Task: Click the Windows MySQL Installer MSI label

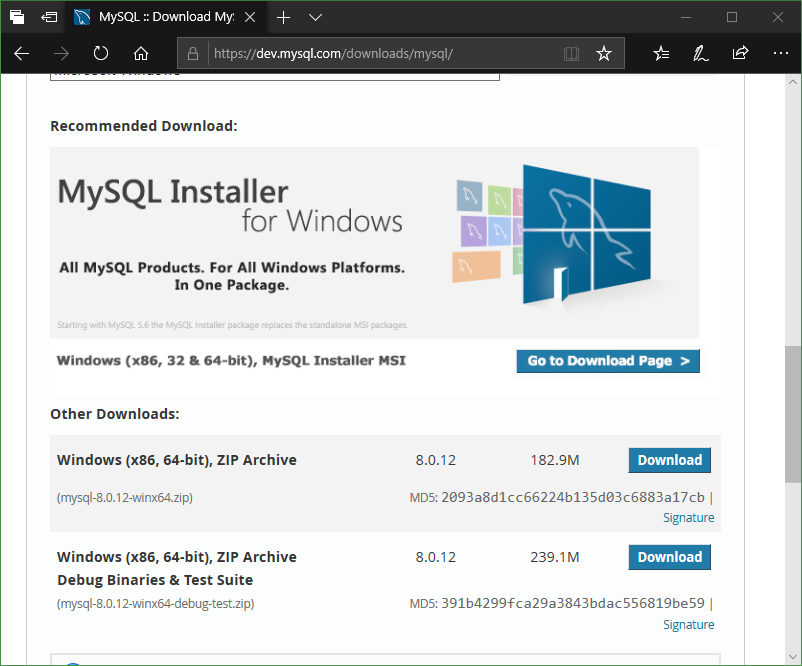Action: pos(231,361)
